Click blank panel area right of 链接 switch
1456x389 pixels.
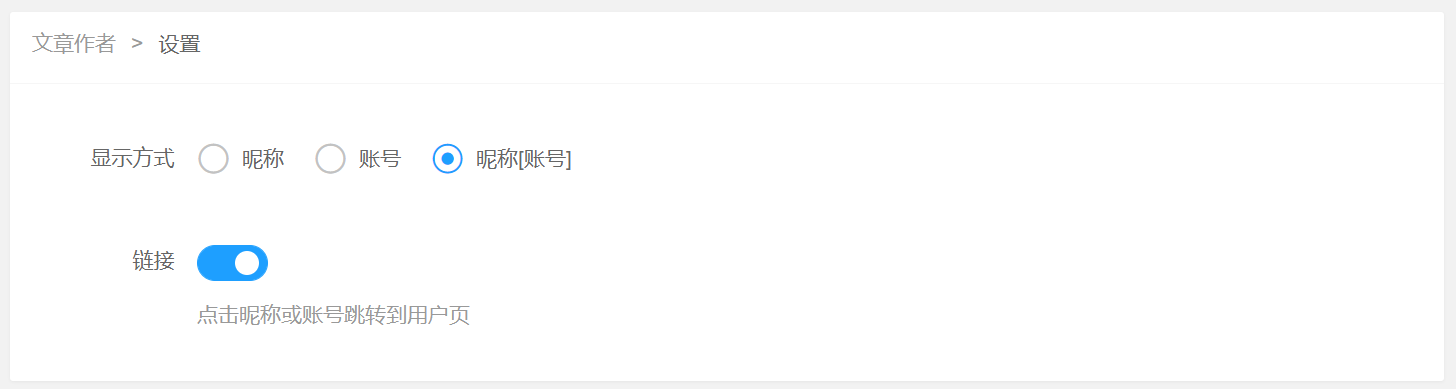[850, 263]
